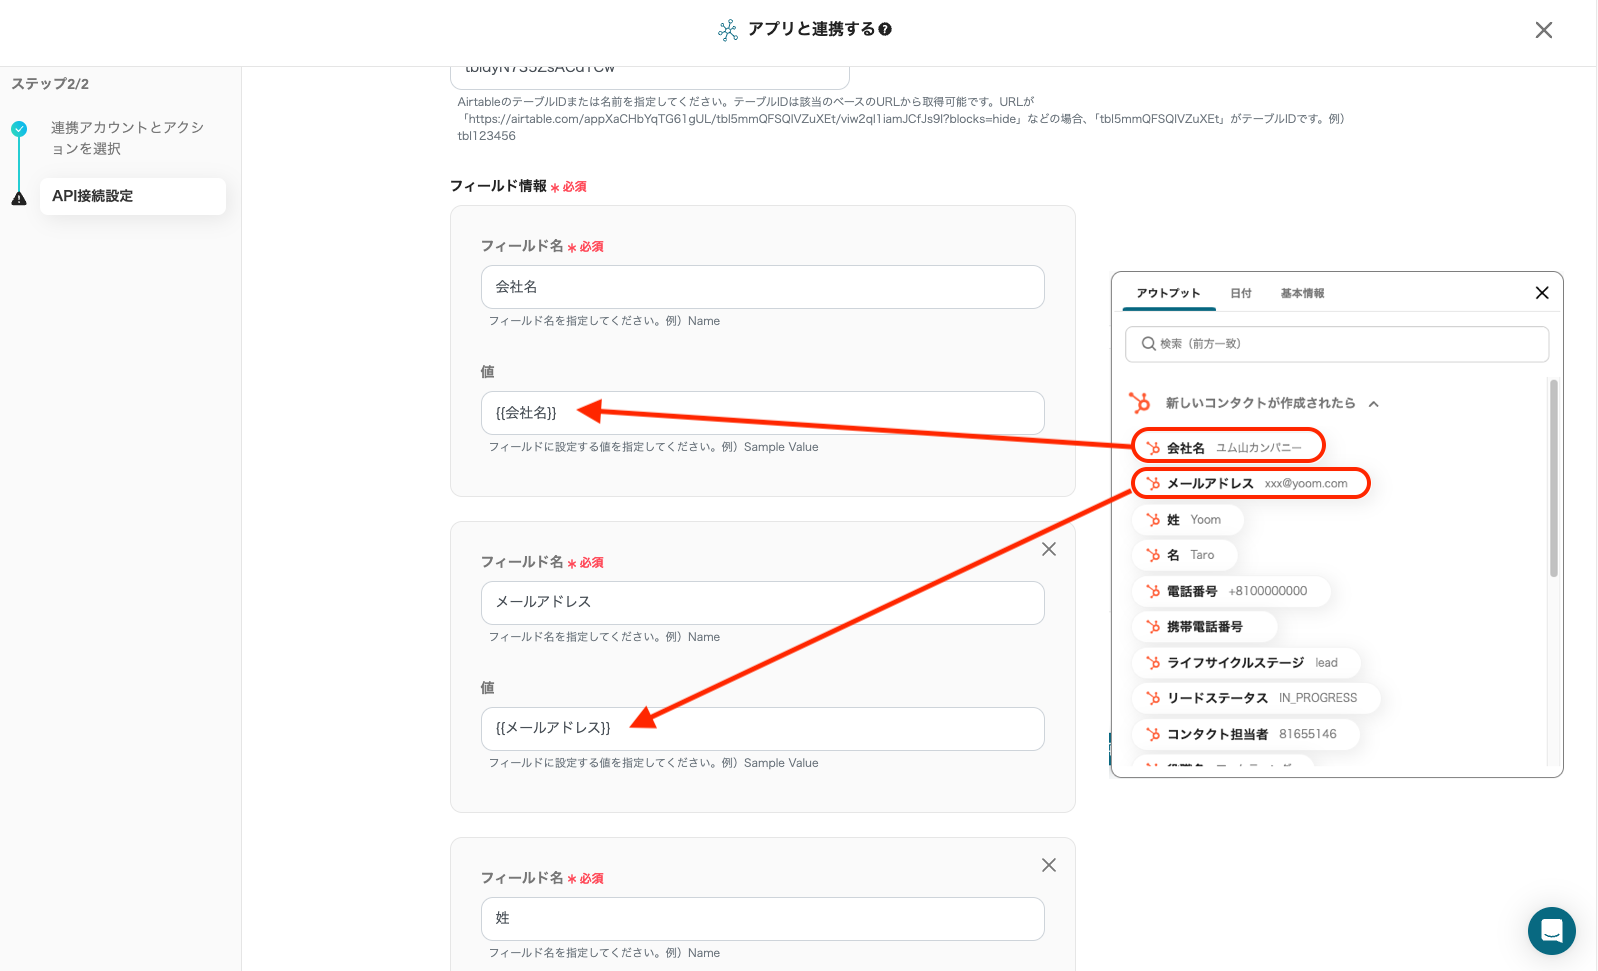Choose the 電話番号 output item
This screenshot has width=1598, height=971.
[1231, 591]
